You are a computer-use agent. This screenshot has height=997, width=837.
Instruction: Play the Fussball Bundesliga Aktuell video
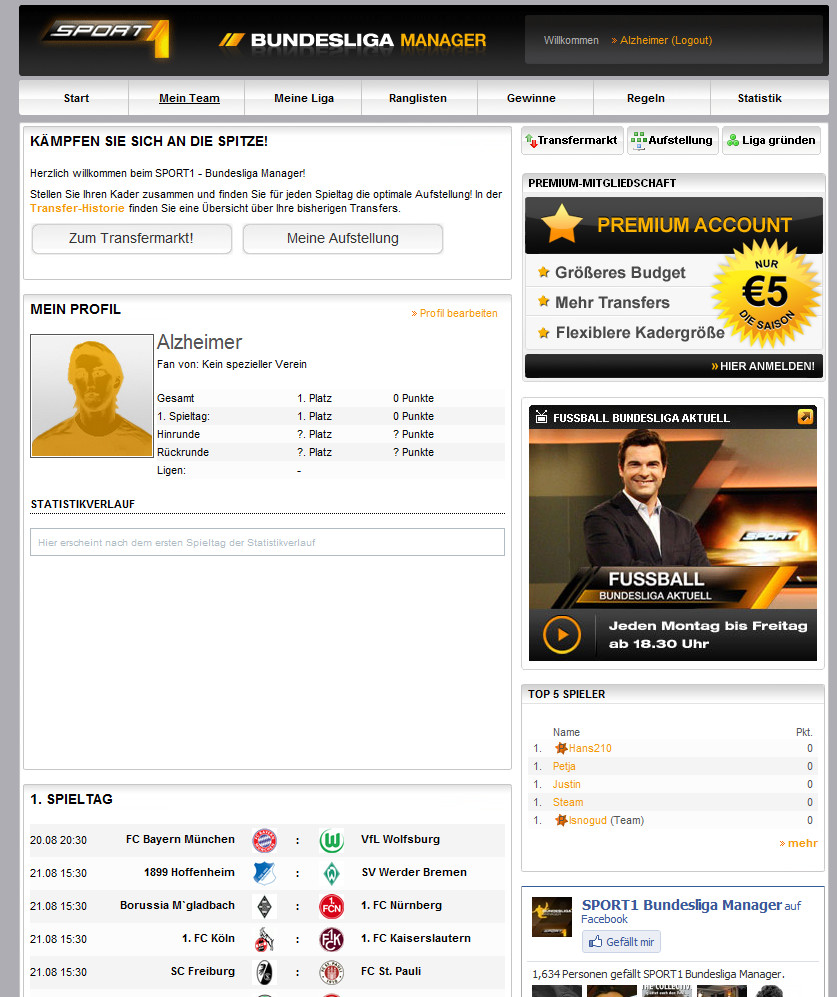(562, 635)
